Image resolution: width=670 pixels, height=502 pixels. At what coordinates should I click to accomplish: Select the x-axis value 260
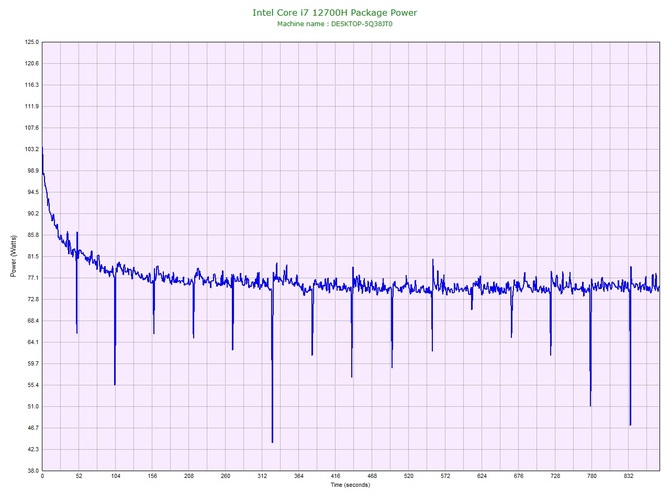[x=225, y=476]
